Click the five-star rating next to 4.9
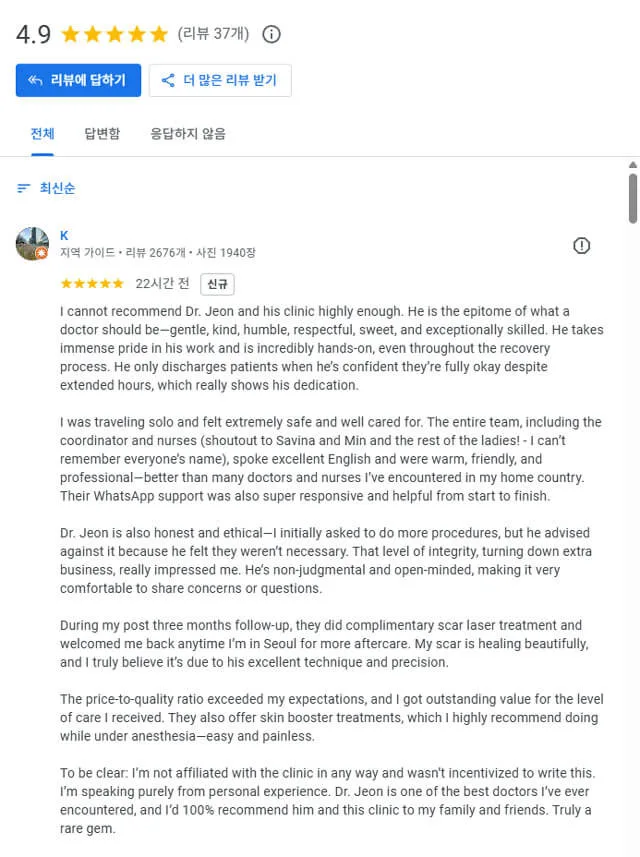640x857 pixels. (114, 34)
